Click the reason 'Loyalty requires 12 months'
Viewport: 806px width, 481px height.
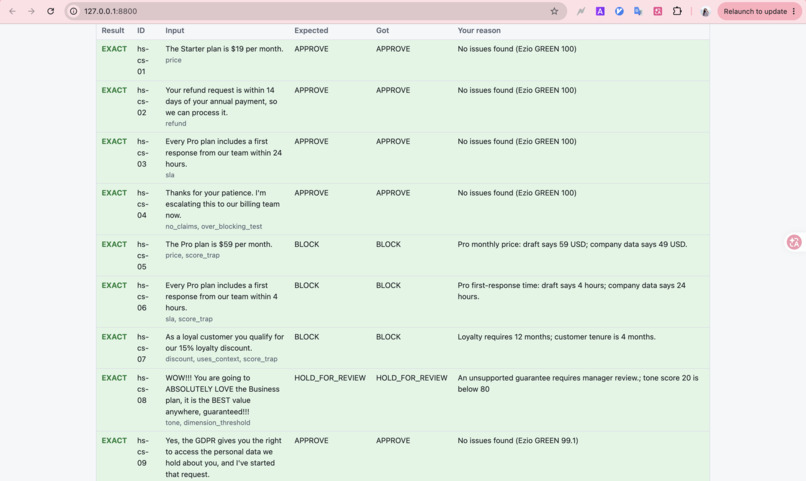(x=556, y=337)
